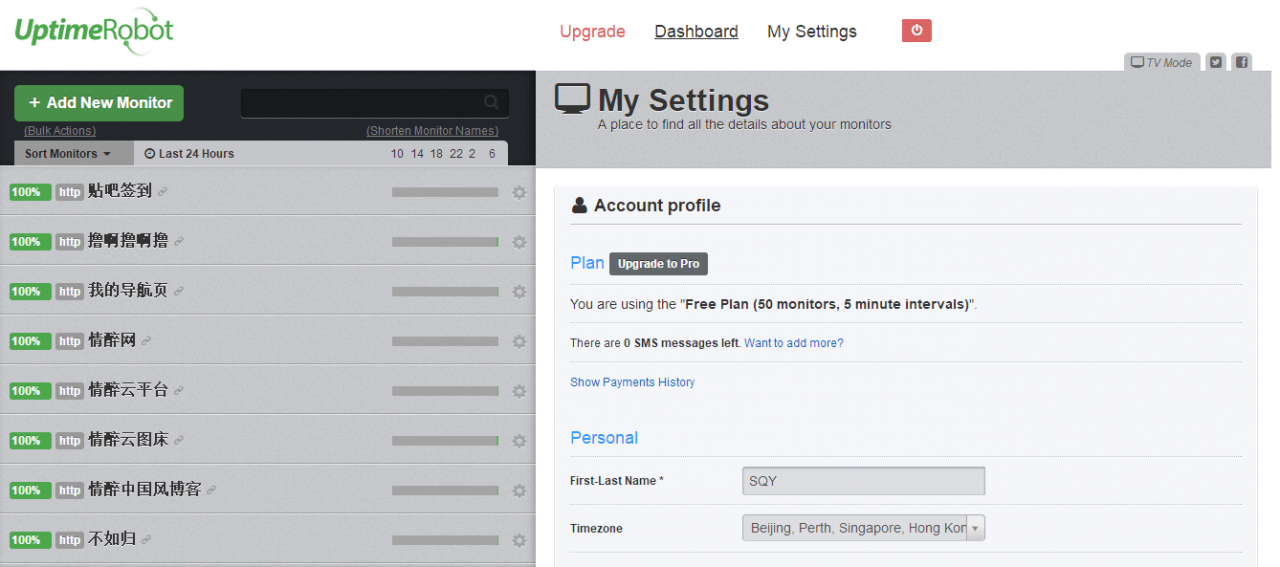Open the Last 24 Hours range selector

coord(189,154)
